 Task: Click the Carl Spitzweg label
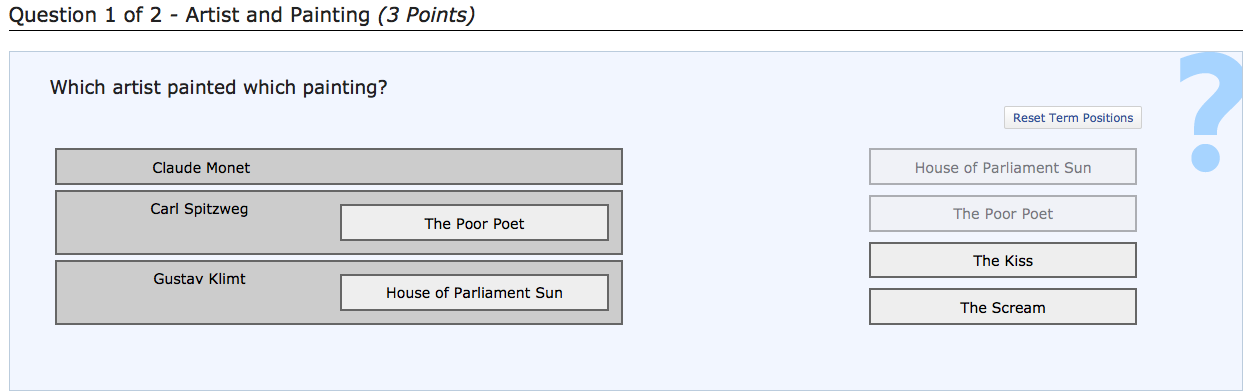[x=199, y=209]
